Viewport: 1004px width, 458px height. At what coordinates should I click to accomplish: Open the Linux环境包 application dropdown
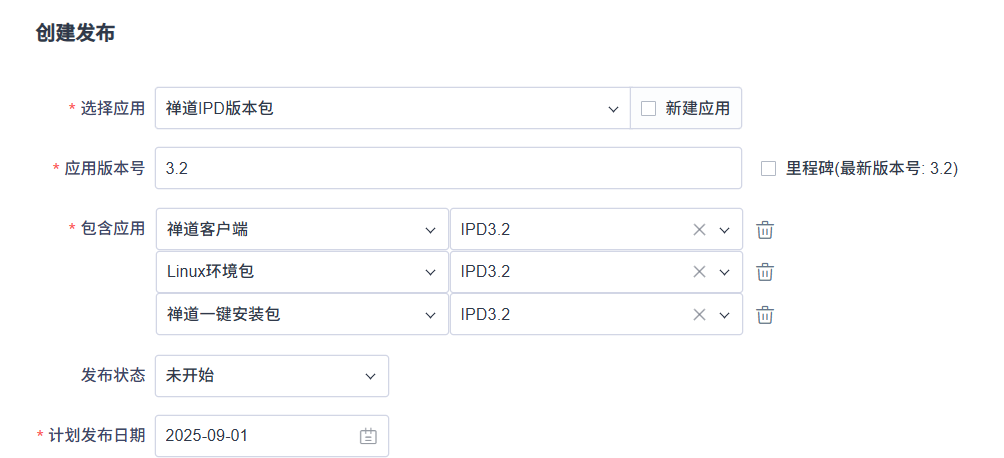[430, 272]
